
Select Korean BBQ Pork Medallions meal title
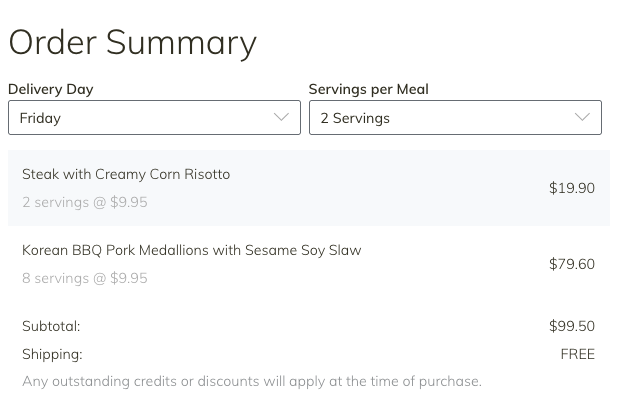pyautogui.click(x=192, y=250)
